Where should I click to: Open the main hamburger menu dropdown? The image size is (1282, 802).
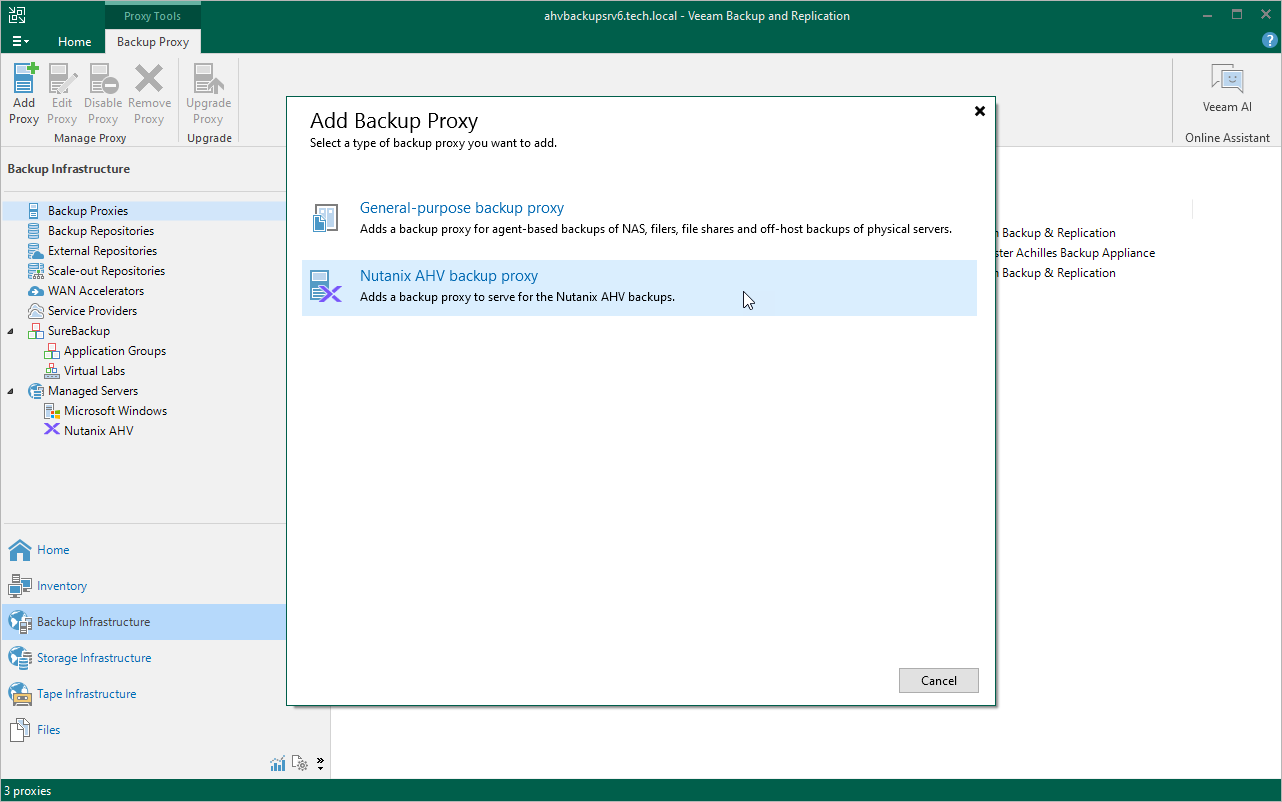pos(21,41)
